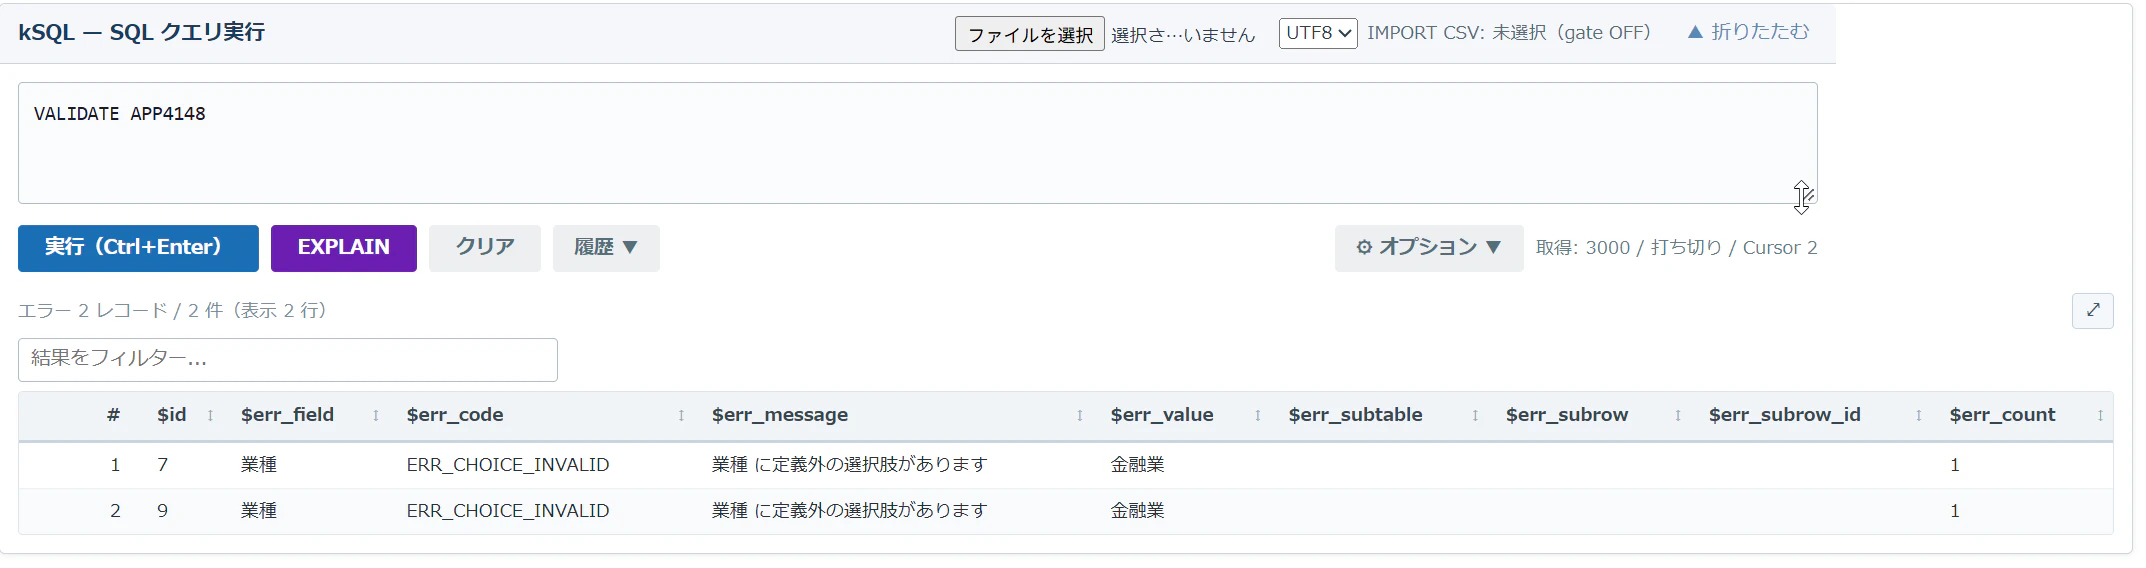This screenshot has width=2146, height=568.
Task: Click the $err_code column header label
Action: [455, 415]
